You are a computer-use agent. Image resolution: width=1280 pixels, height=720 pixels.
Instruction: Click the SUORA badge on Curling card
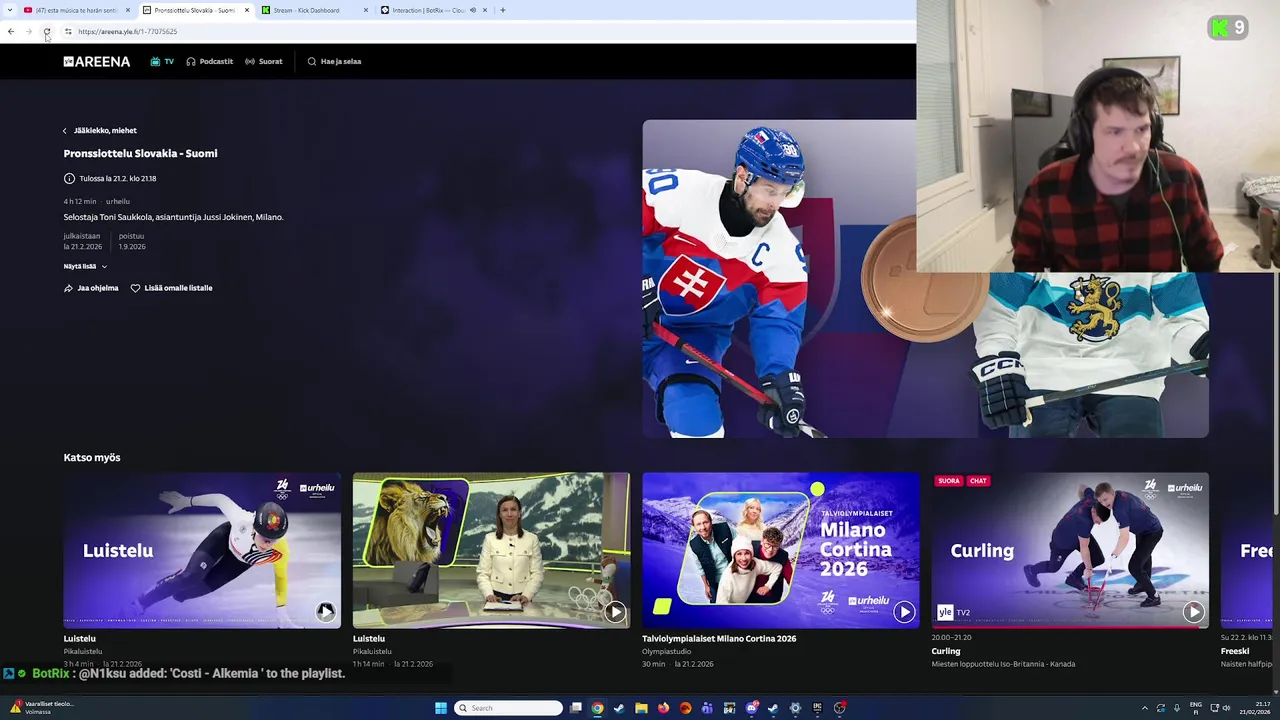(949, 481)
